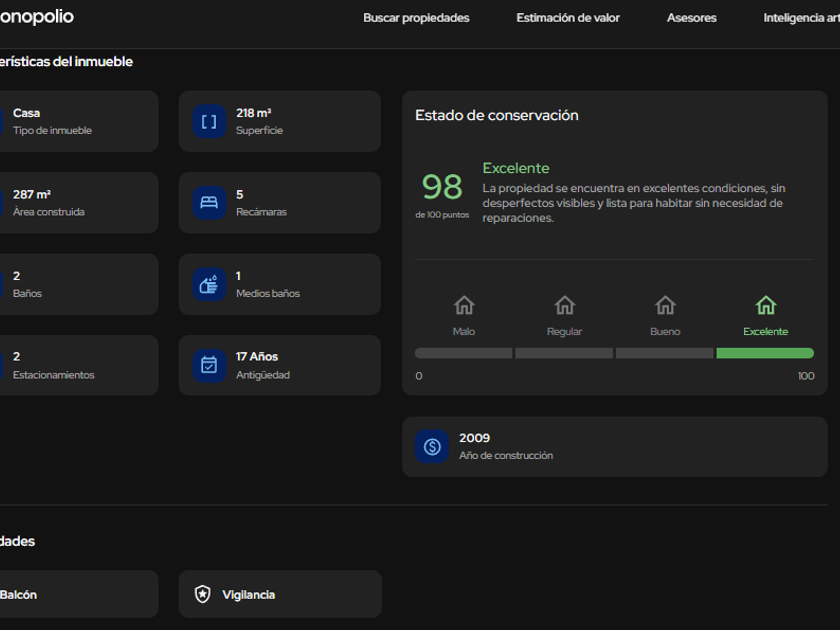
Task: Click the Superficie label
Action: pyautogui.click(x=259, y=130)
